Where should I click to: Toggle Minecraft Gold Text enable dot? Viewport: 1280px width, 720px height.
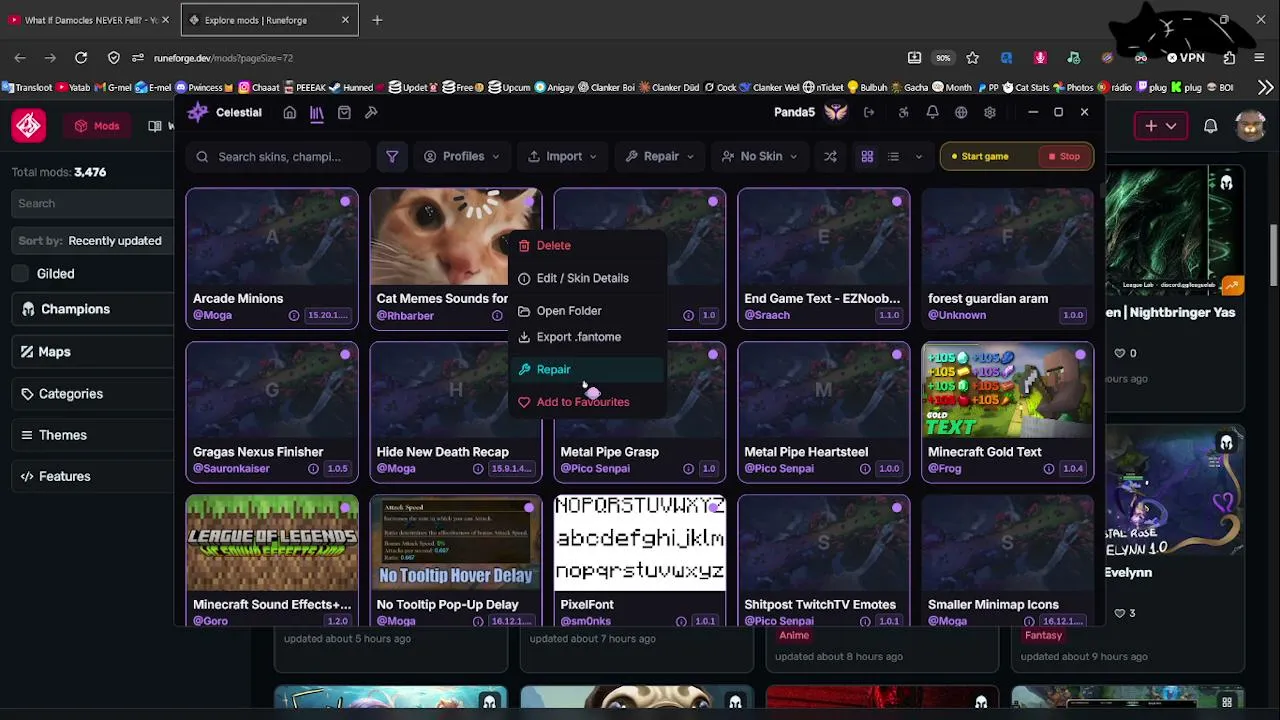1081,355
